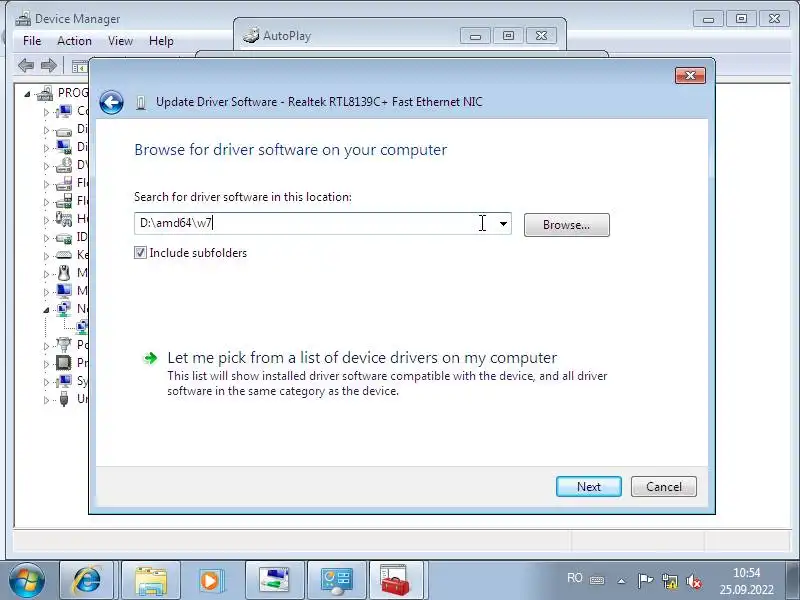Screen dimensions: 800x600
Task: Open the Windows Start menu orb
Action: click(x=27, y=581)
